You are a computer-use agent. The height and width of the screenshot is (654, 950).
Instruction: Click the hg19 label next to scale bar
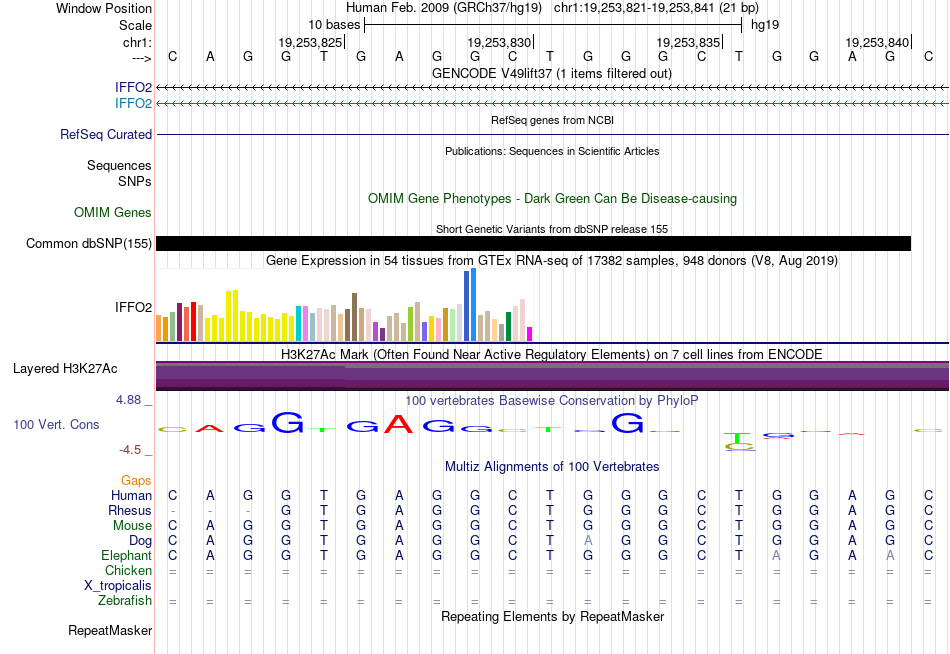coord(765,25)
